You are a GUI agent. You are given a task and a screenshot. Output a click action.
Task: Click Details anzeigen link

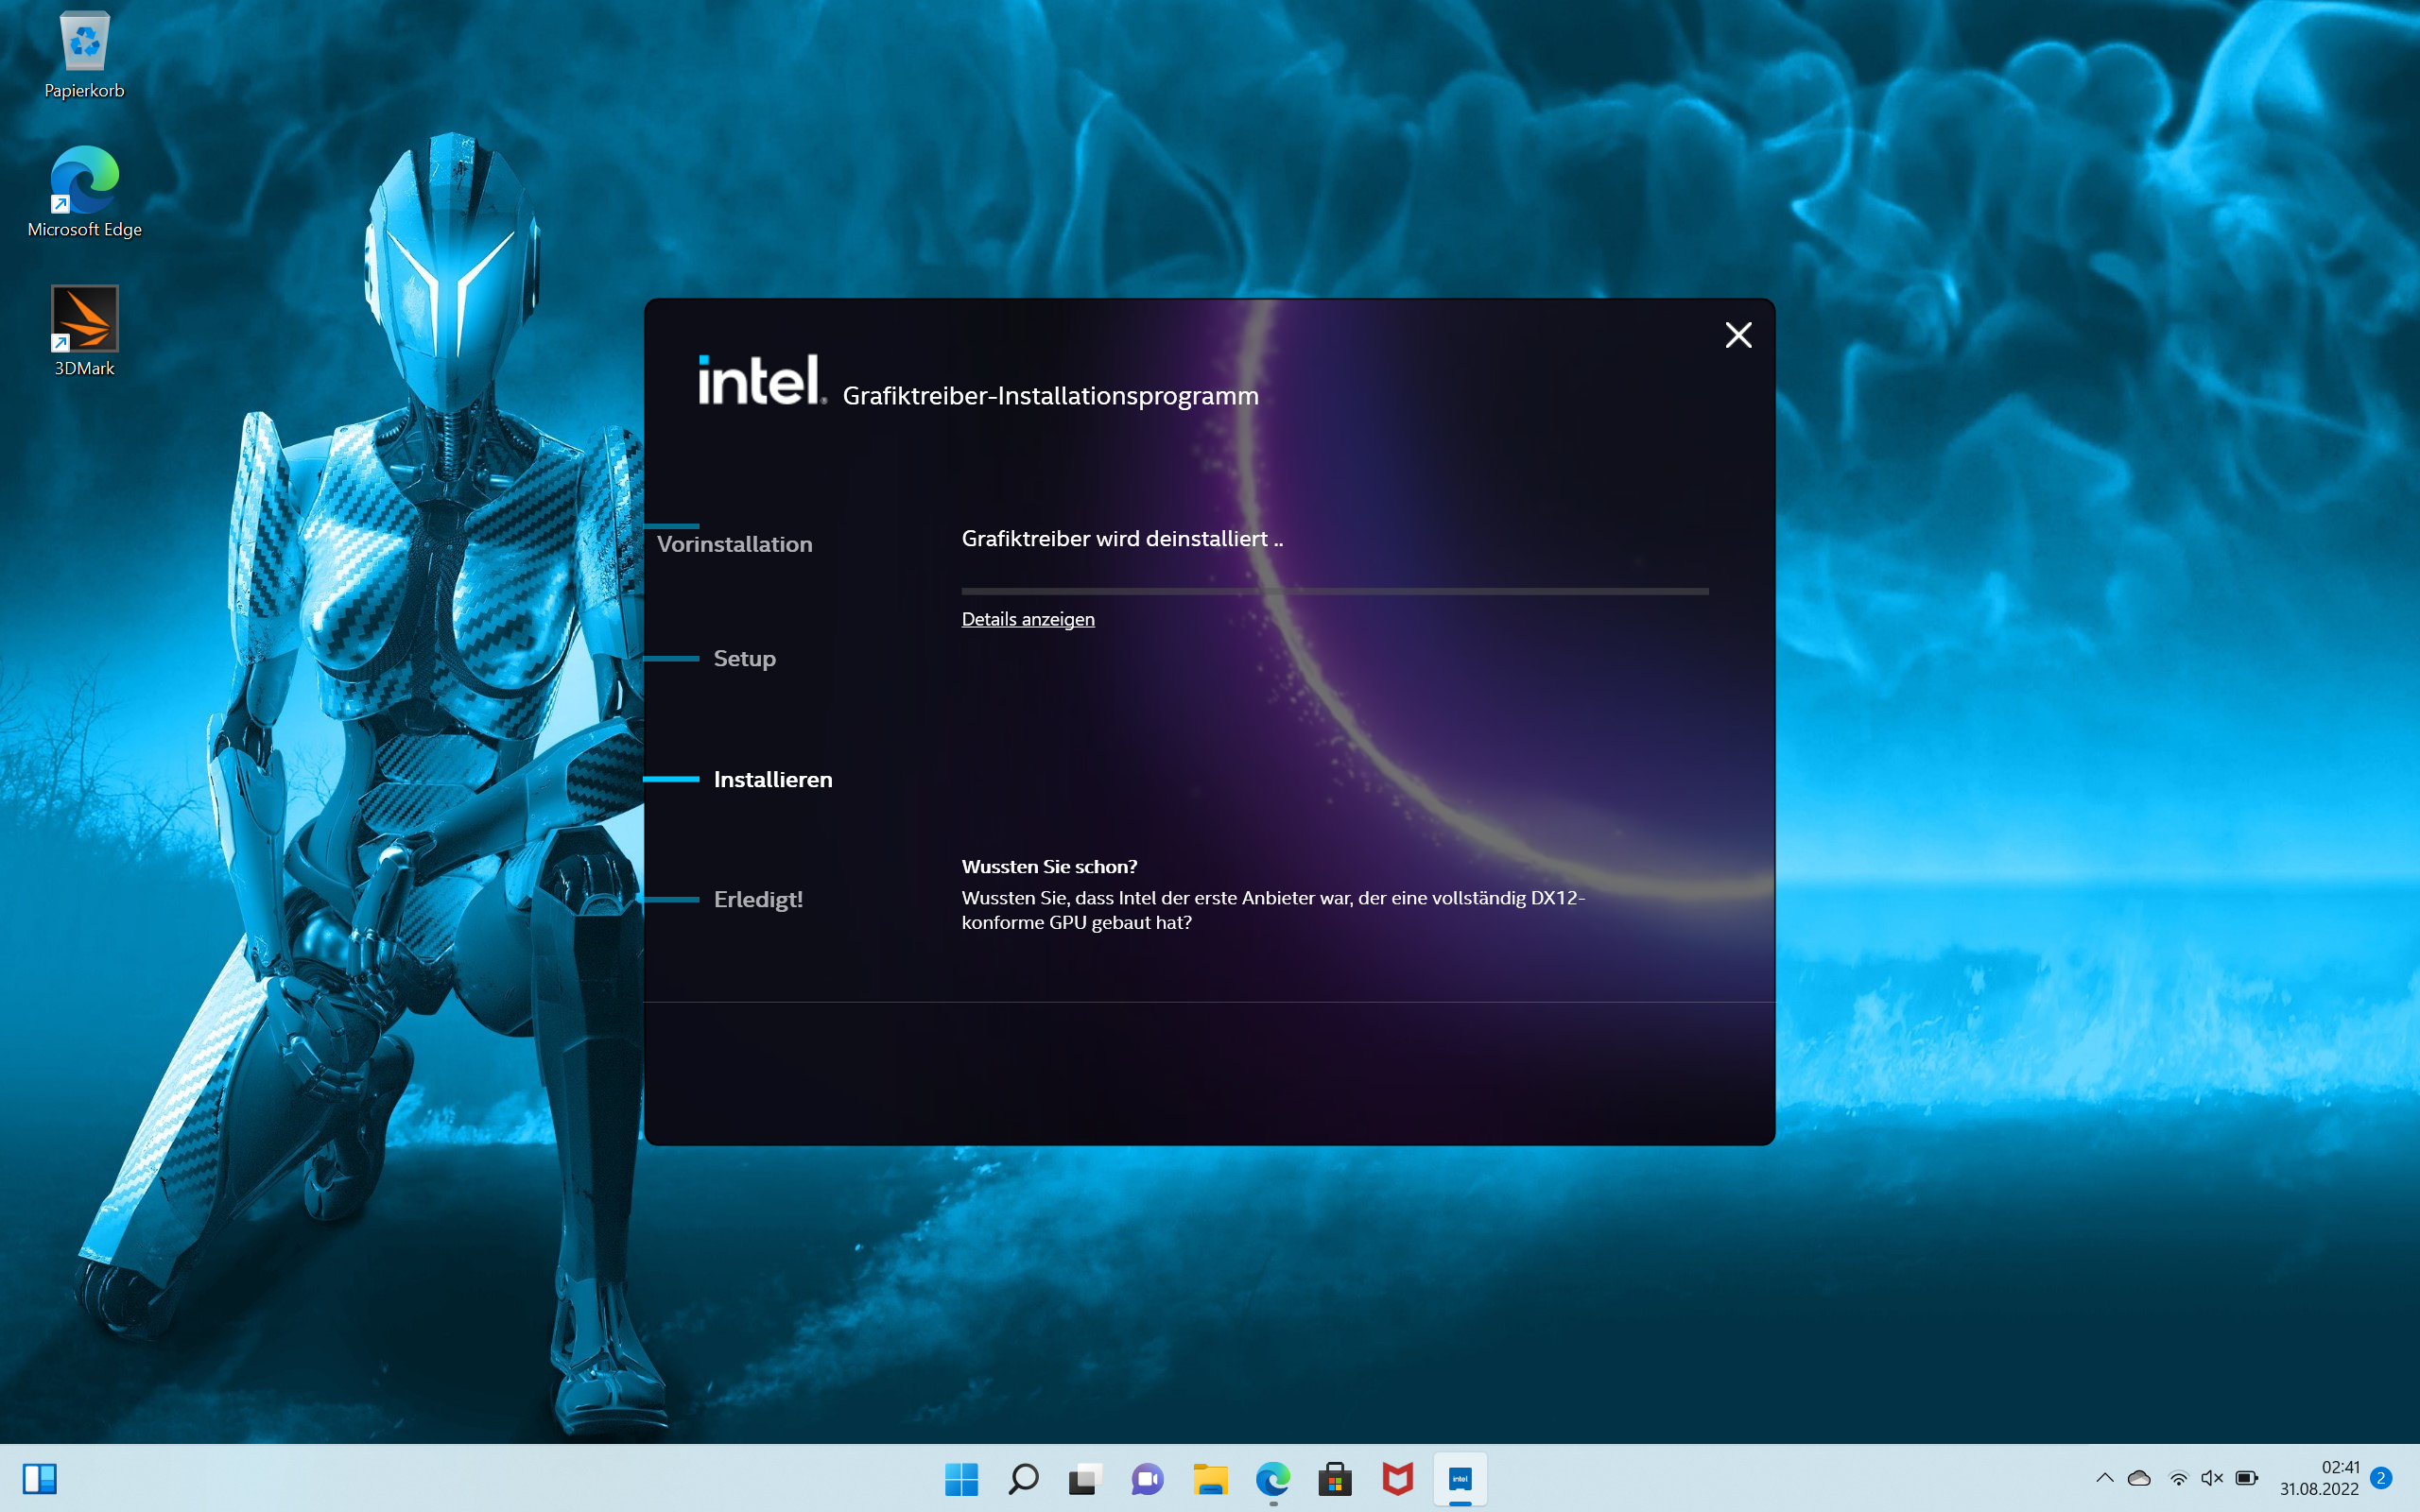tap(1027, 619)
